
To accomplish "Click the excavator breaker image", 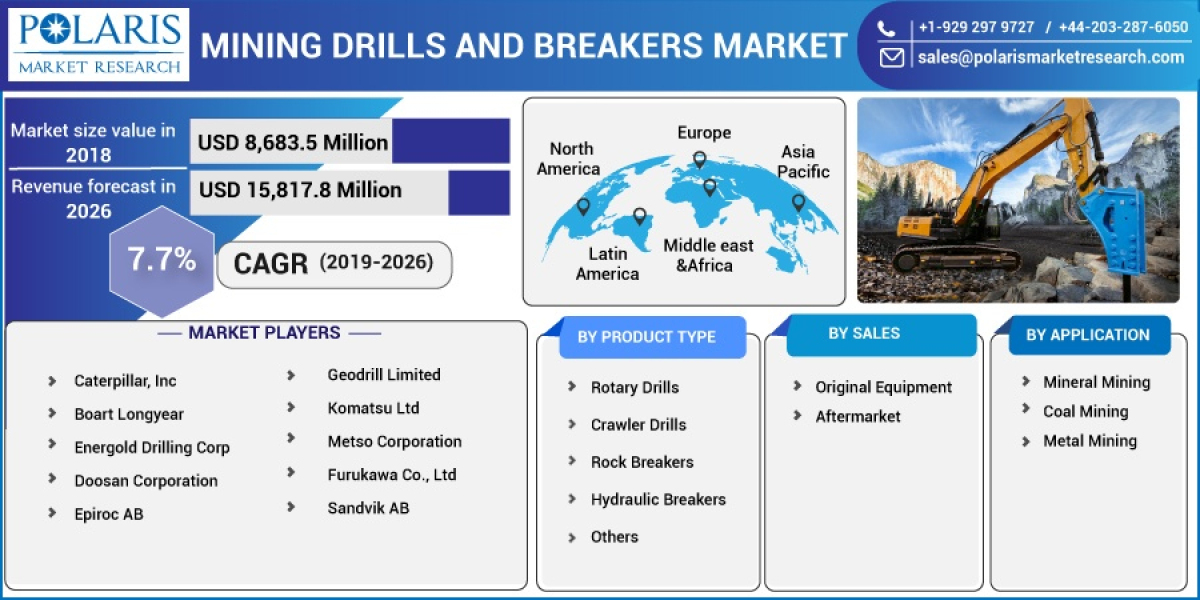I will coord(1025,200).
